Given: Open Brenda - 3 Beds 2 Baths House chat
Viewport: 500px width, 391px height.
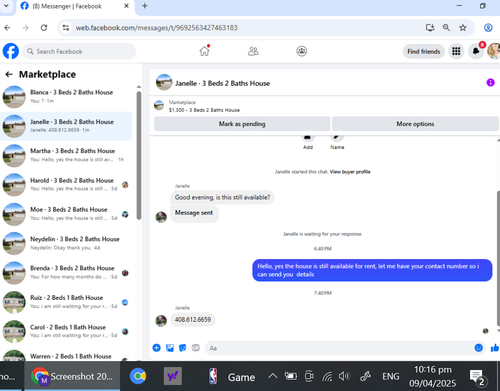Looking at the screenshot, I should point(67,273).
